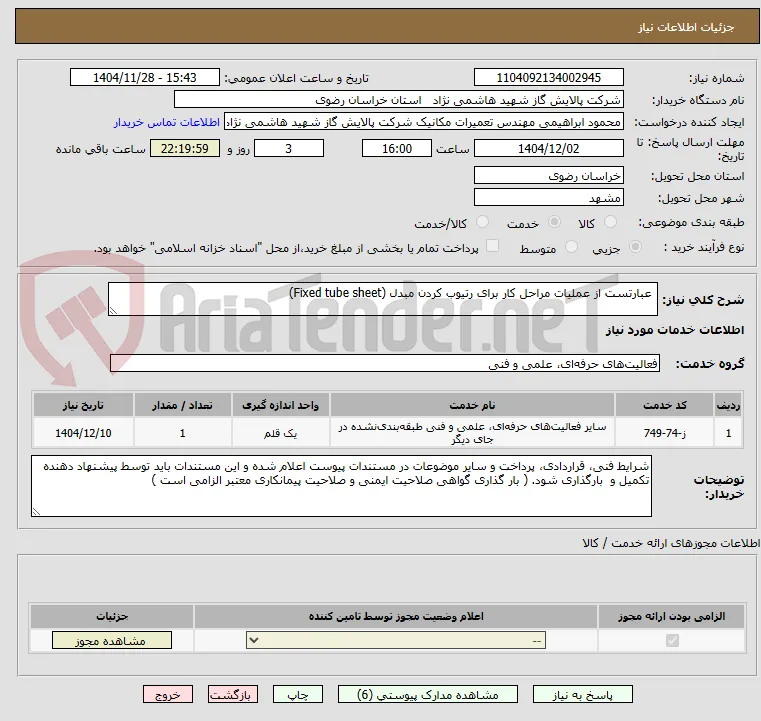Click the announcement date field 1404/11/28 - 15:43
Screen dimensions: 761x721
145,78
